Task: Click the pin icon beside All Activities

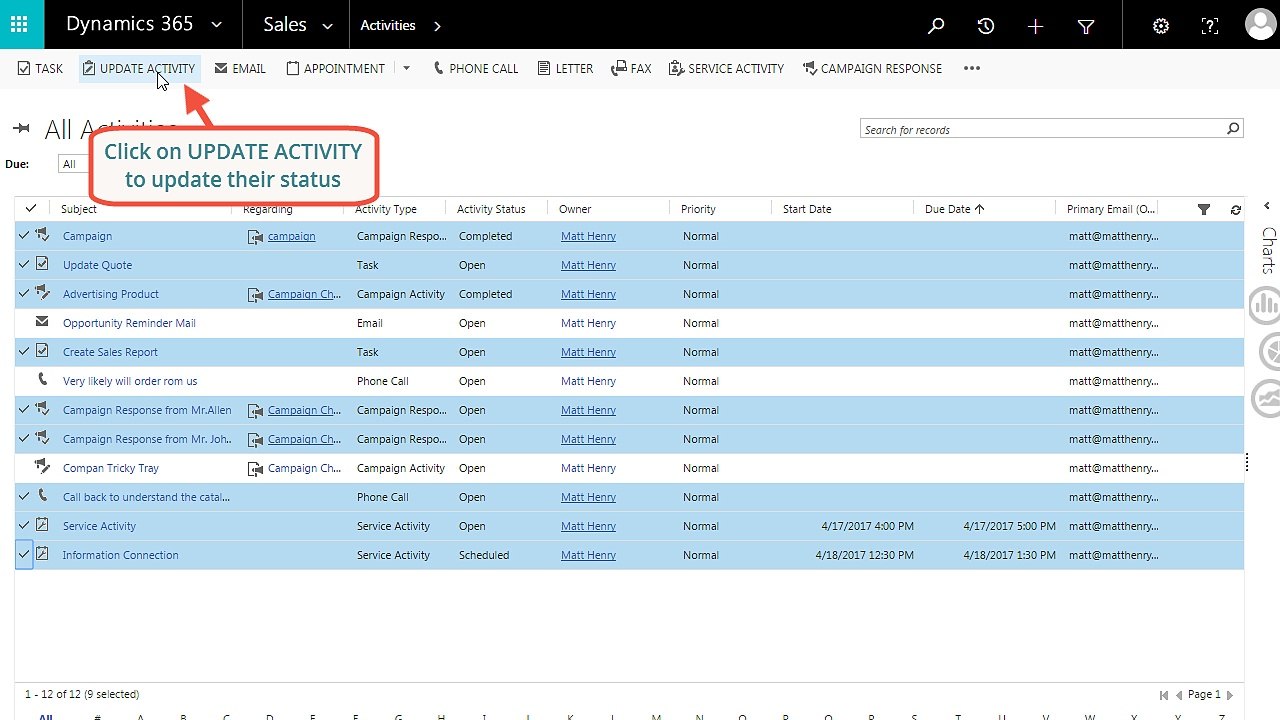Action: click(21, 128)
